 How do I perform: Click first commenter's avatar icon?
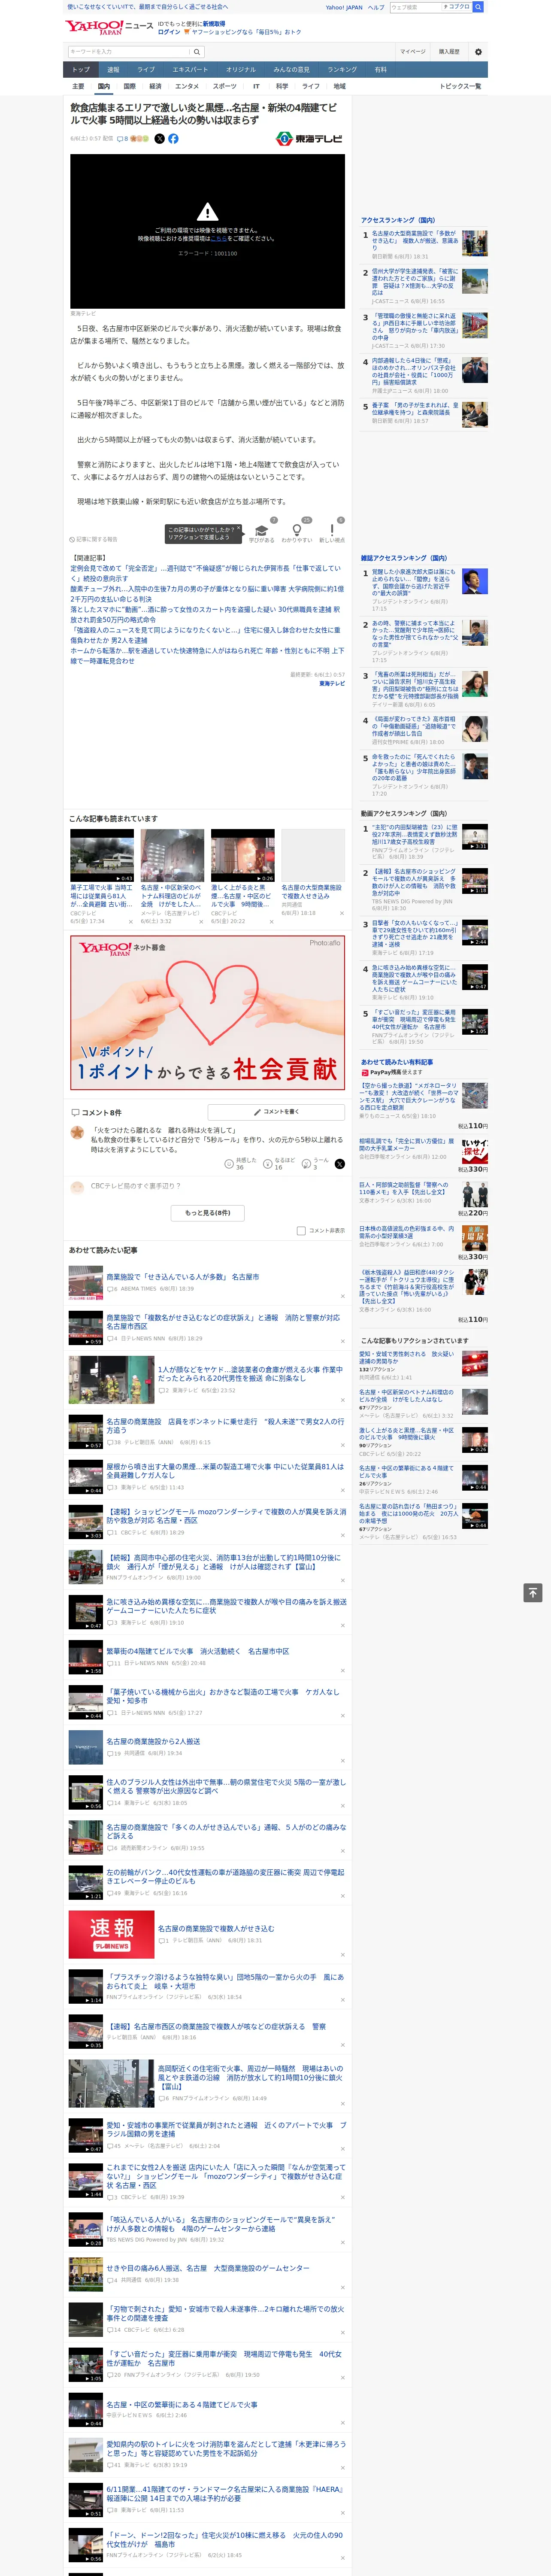pyautogui.click(x=77, y=1132)
